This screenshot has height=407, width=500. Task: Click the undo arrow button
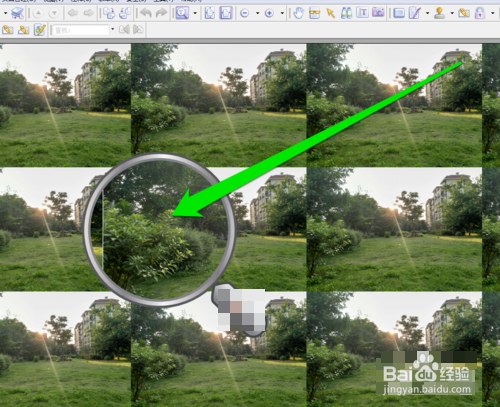[x=146, y=13]
